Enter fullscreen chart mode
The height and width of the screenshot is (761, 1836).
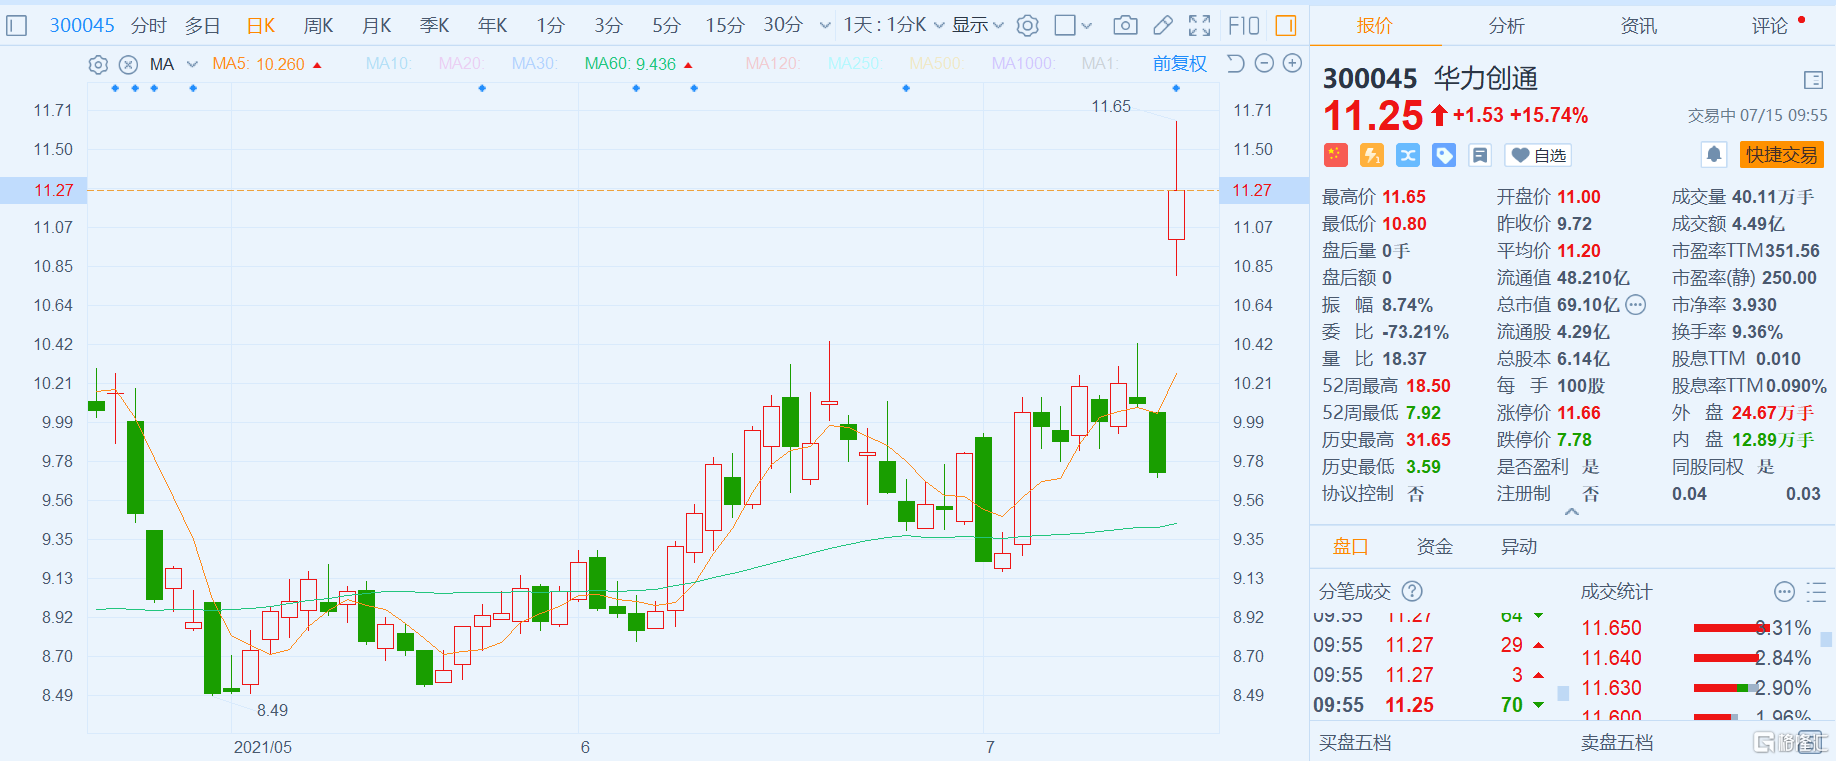(x=1200, y=25)
